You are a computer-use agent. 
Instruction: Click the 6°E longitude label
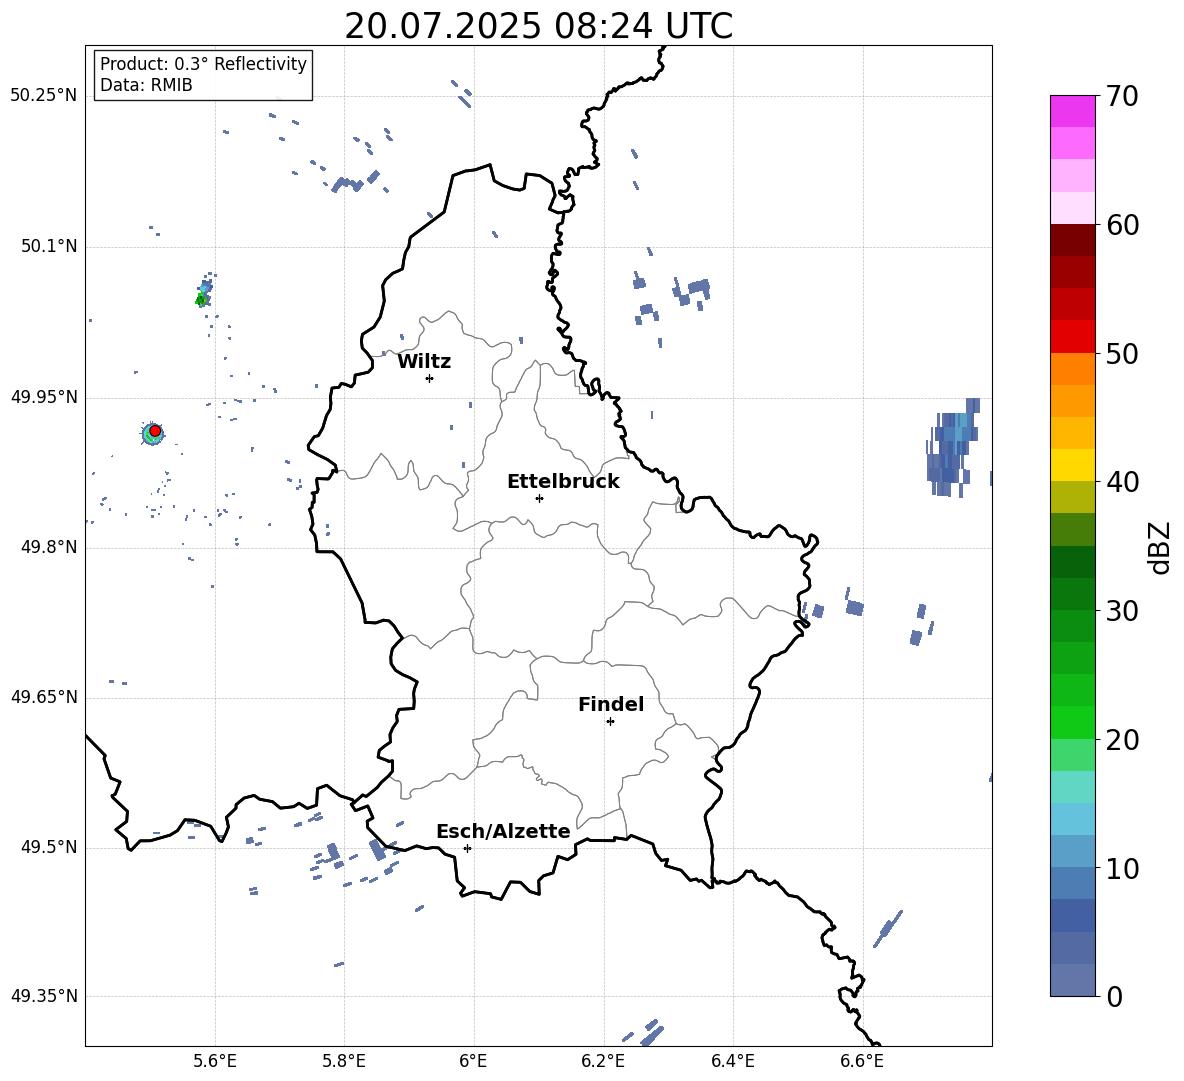click(473, 1061)
